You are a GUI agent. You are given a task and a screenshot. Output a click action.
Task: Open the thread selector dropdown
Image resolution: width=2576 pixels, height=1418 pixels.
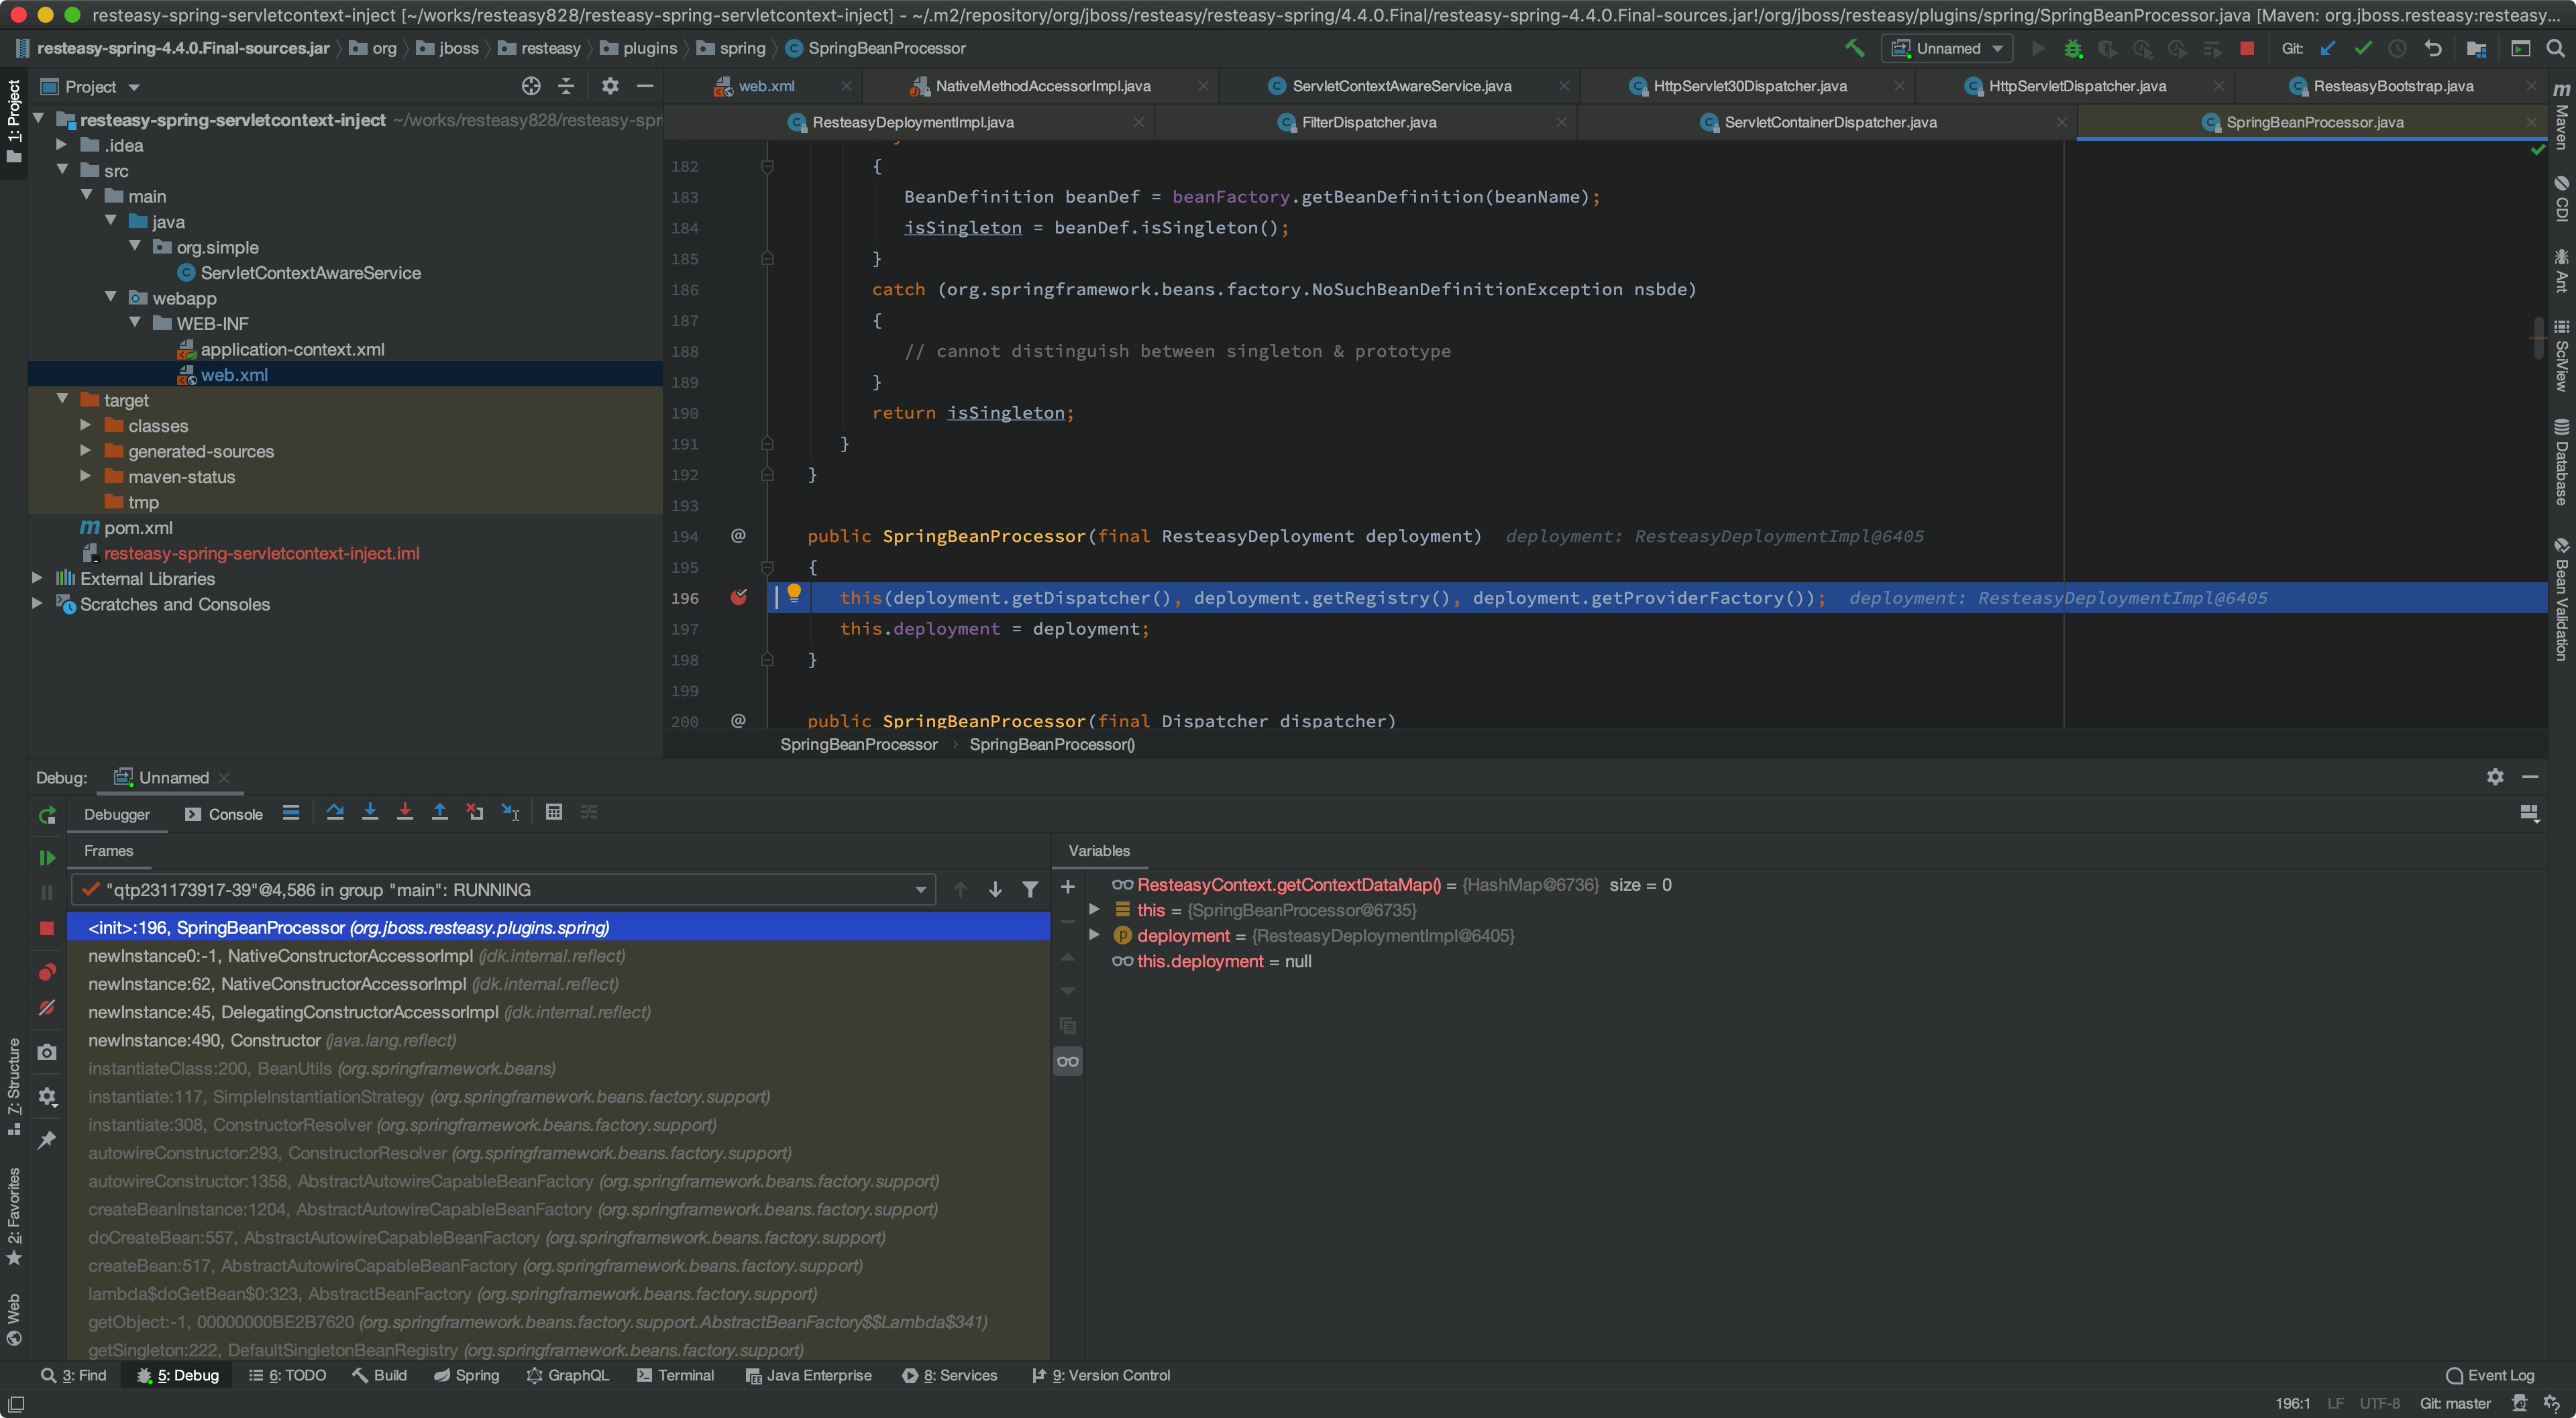tap(920, 889)
